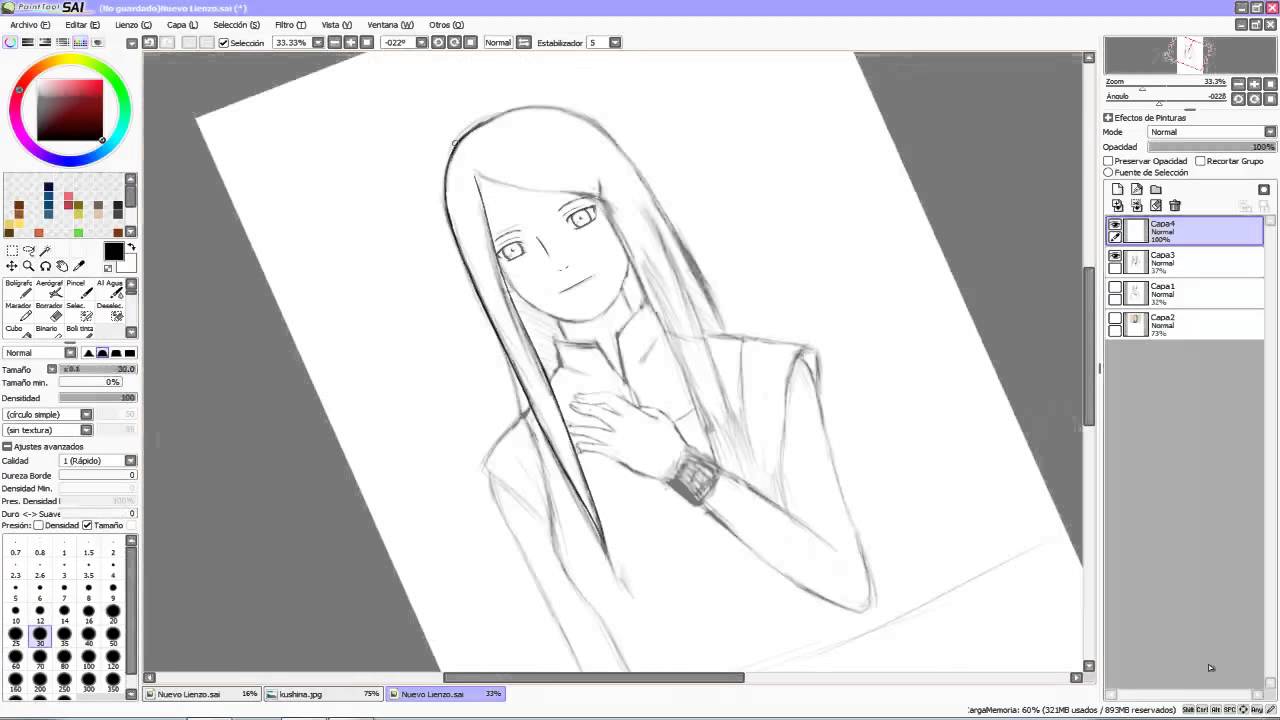Open the Ventana menu
The image size is (1280, 720).
pos(390,25)
